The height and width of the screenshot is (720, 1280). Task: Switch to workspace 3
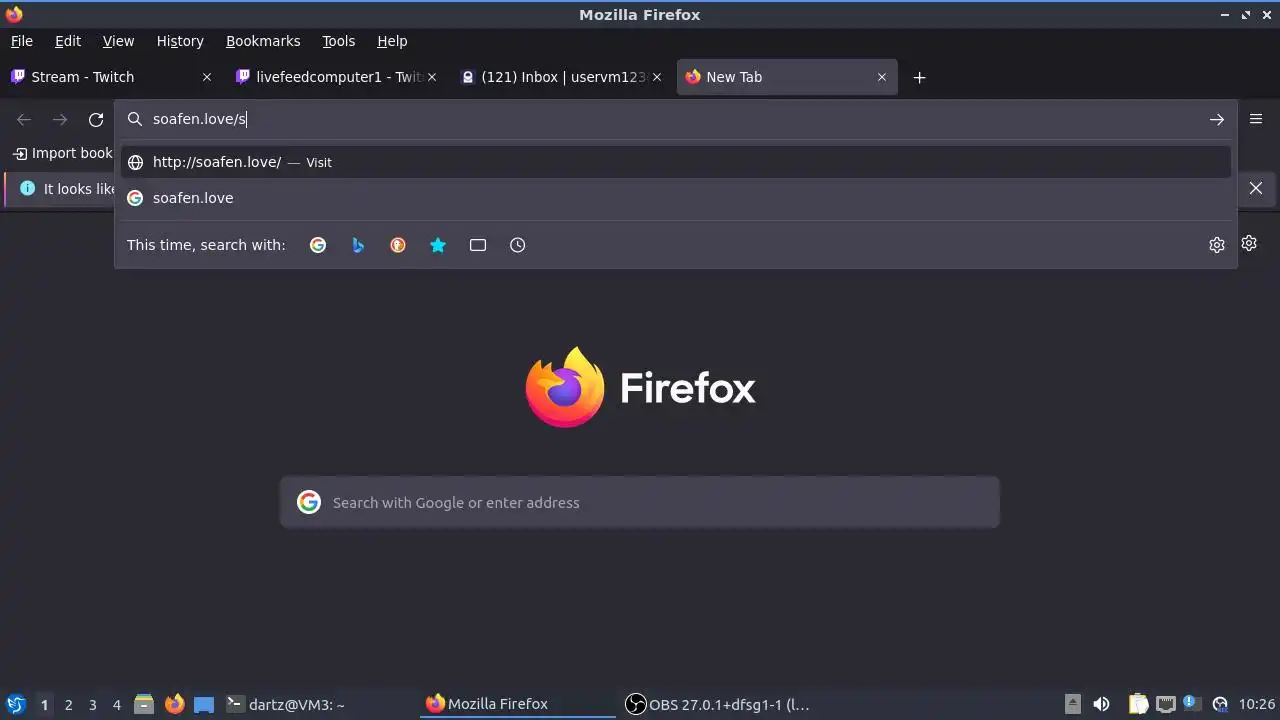coord(92,704)
